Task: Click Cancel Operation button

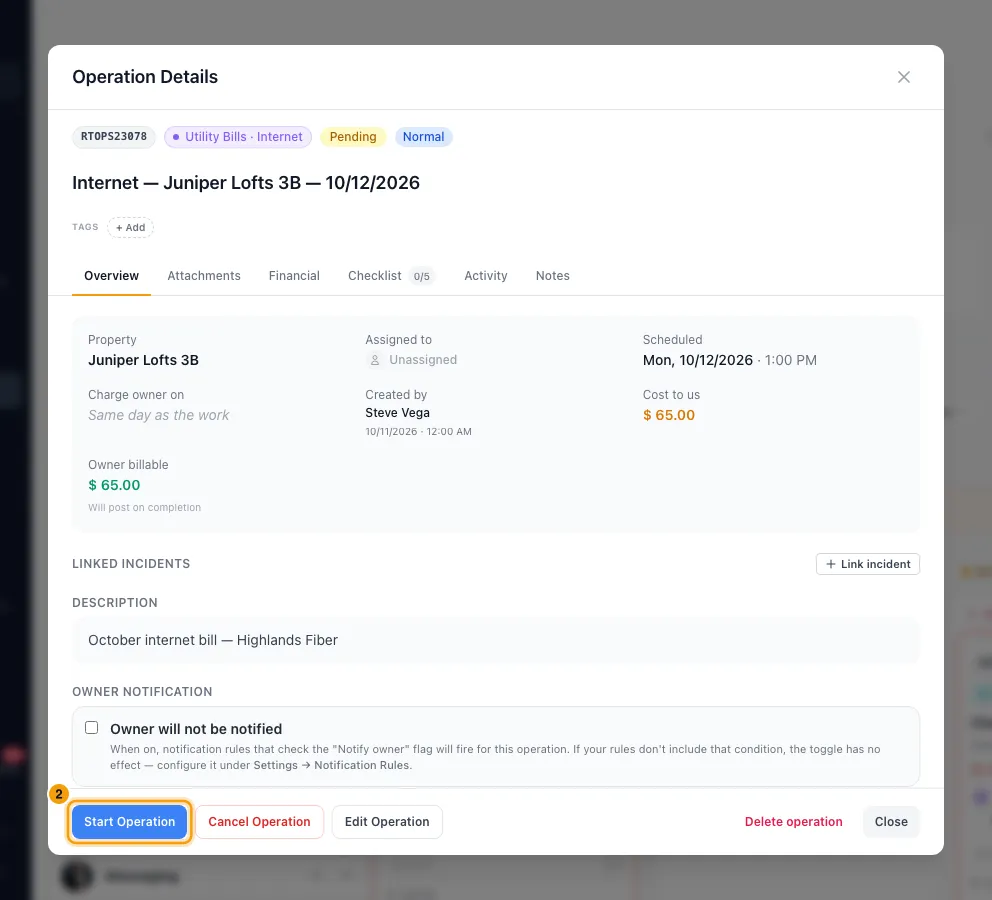Action: (x=259, y=822)
